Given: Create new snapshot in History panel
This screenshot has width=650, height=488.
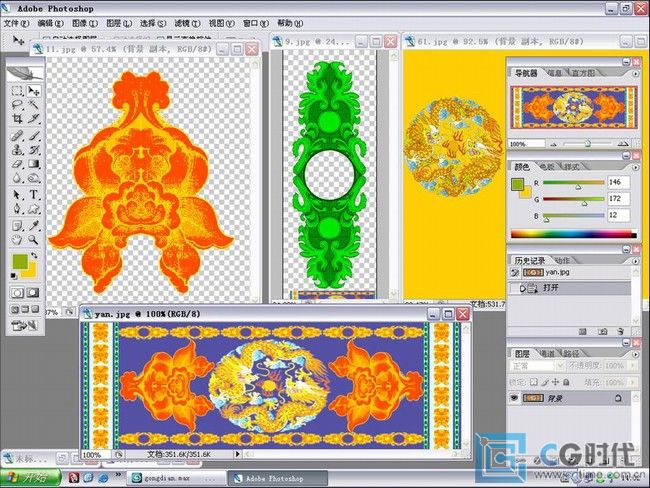Looking at the screenshot, I should click(602, 331).
